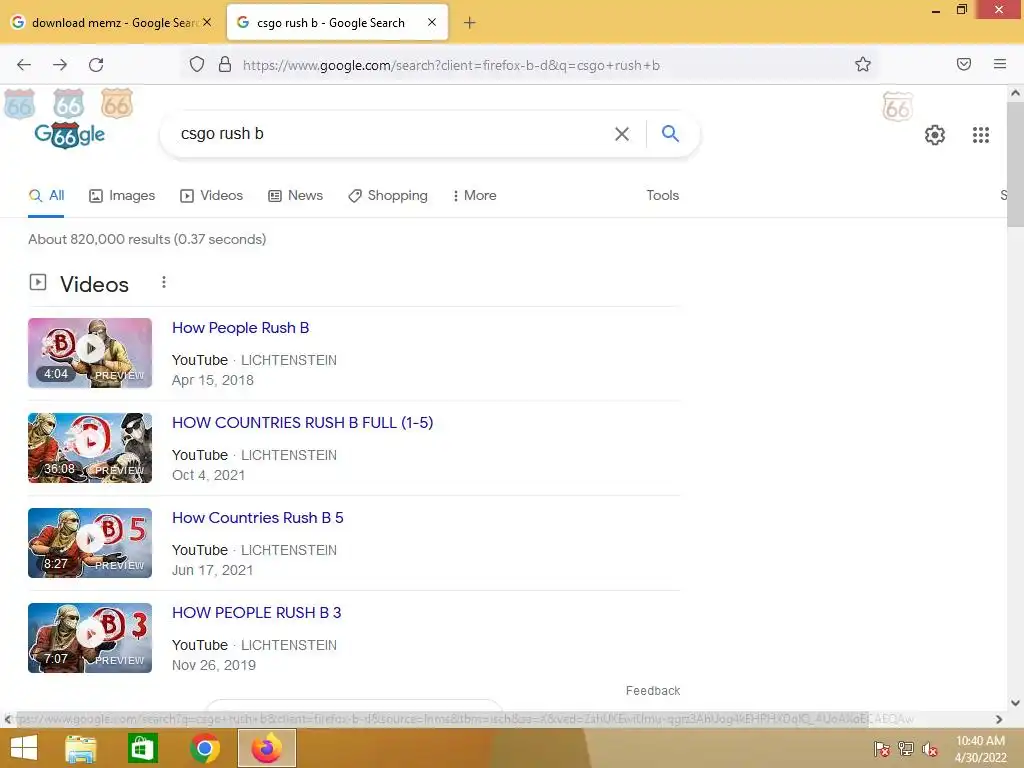Launch Chrome from the taskbar

click(x=204, y=748)
